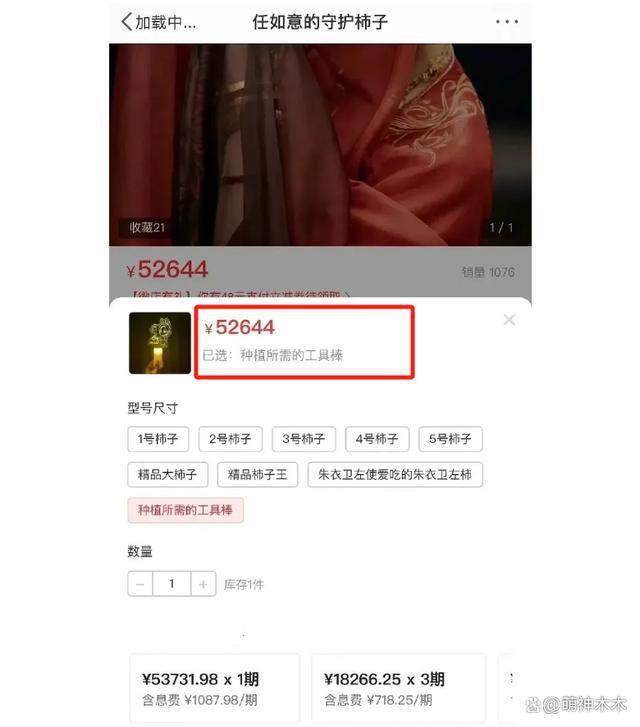Viewport: 640px width, 727px height.
Task: Increase quantity with the plus button
Action: [x=203, y=584]
